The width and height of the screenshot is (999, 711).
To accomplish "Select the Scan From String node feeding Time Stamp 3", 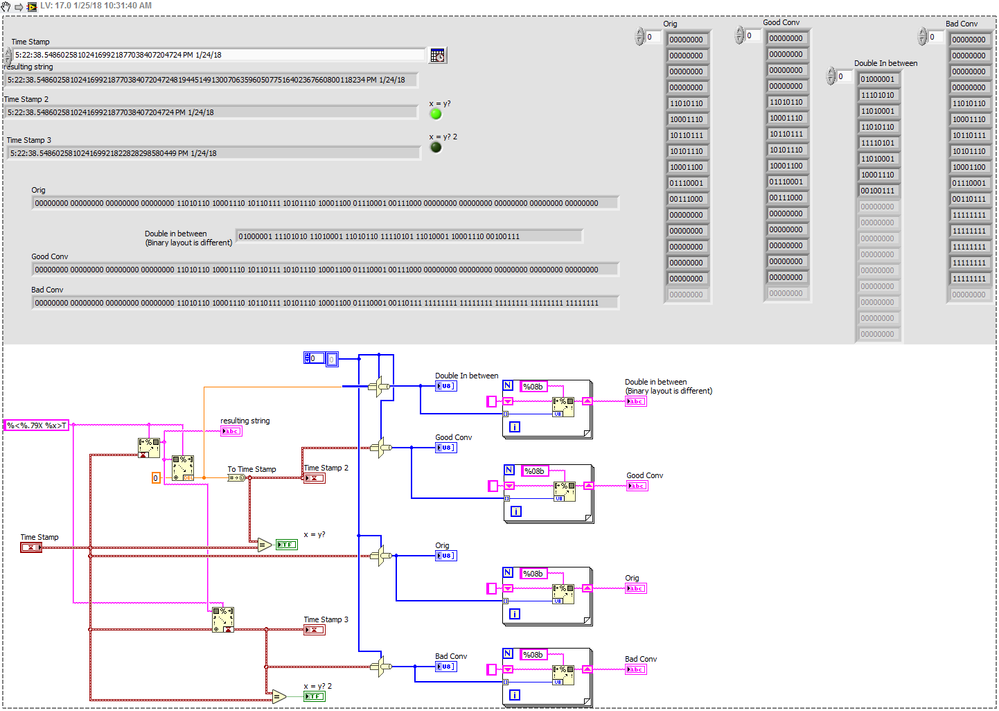I will 223,619.
